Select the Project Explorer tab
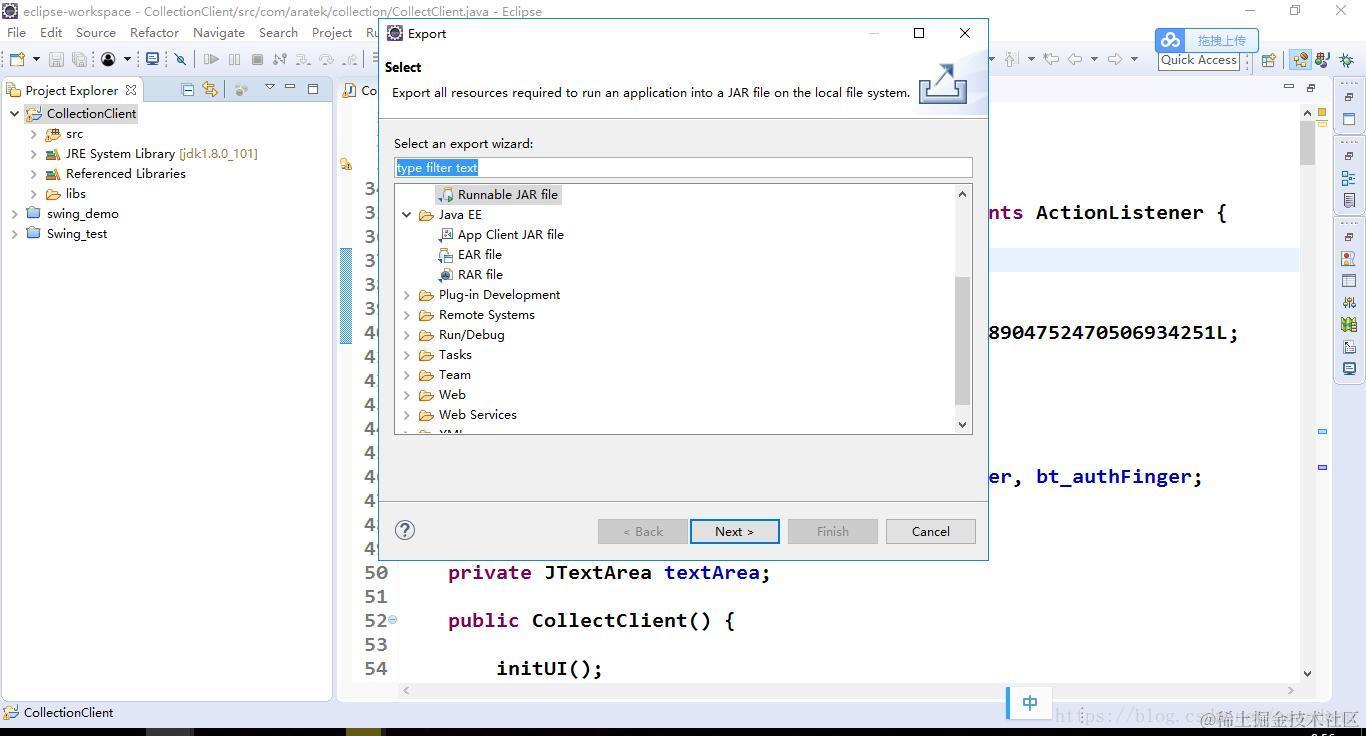The image size is (1366, 736). click(x=72, y=90)
